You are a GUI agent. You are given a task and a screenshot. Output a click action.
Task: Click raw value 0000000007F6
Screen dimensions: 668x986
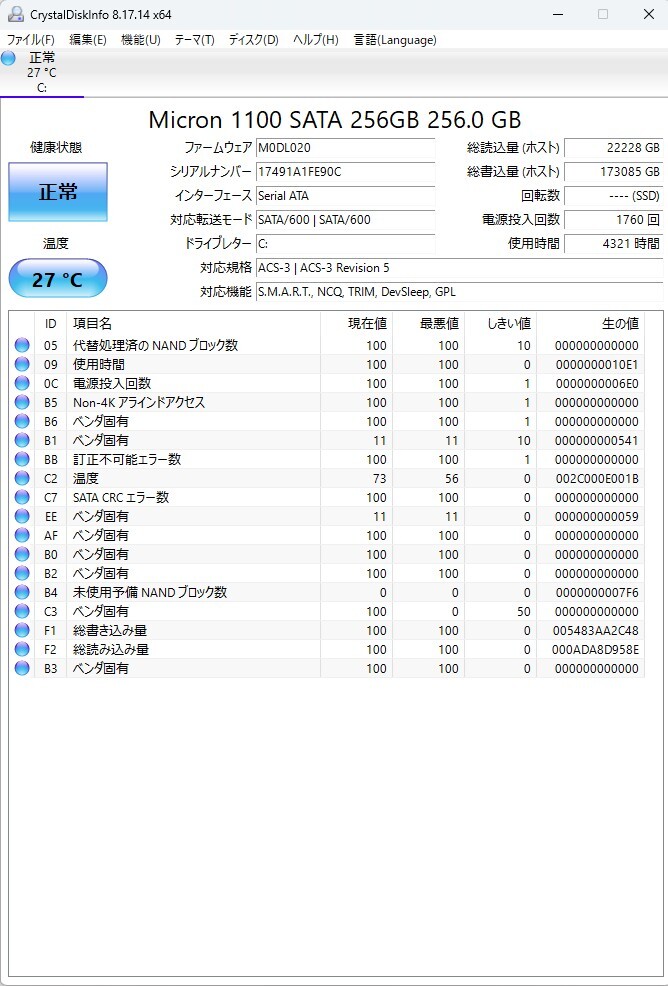[597, 592]
